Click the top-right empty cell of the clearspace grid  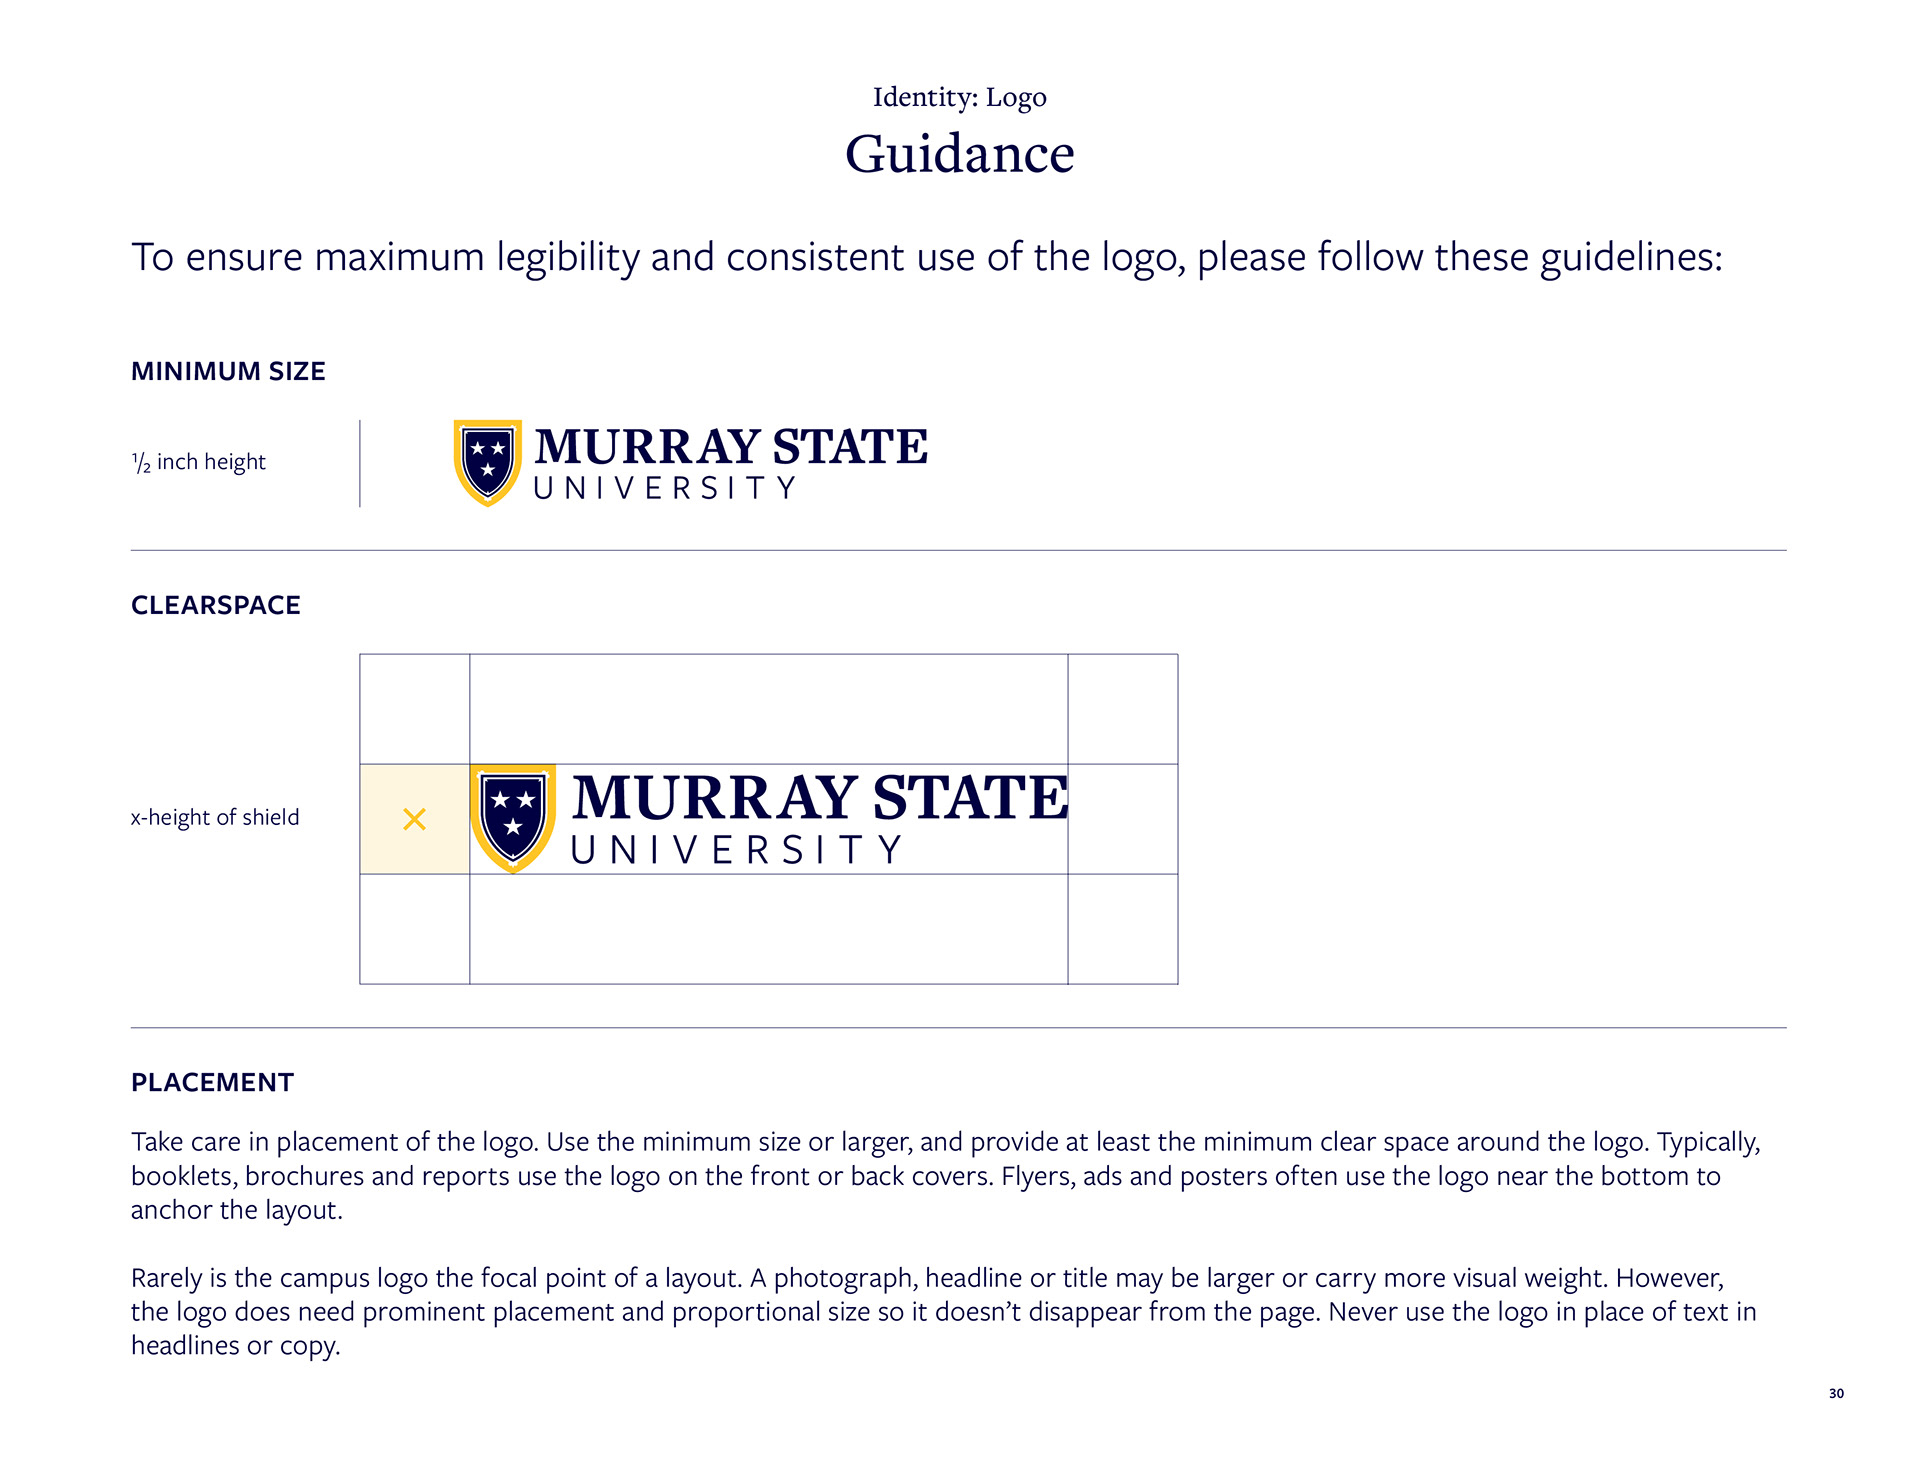[x=1123, y=709]
